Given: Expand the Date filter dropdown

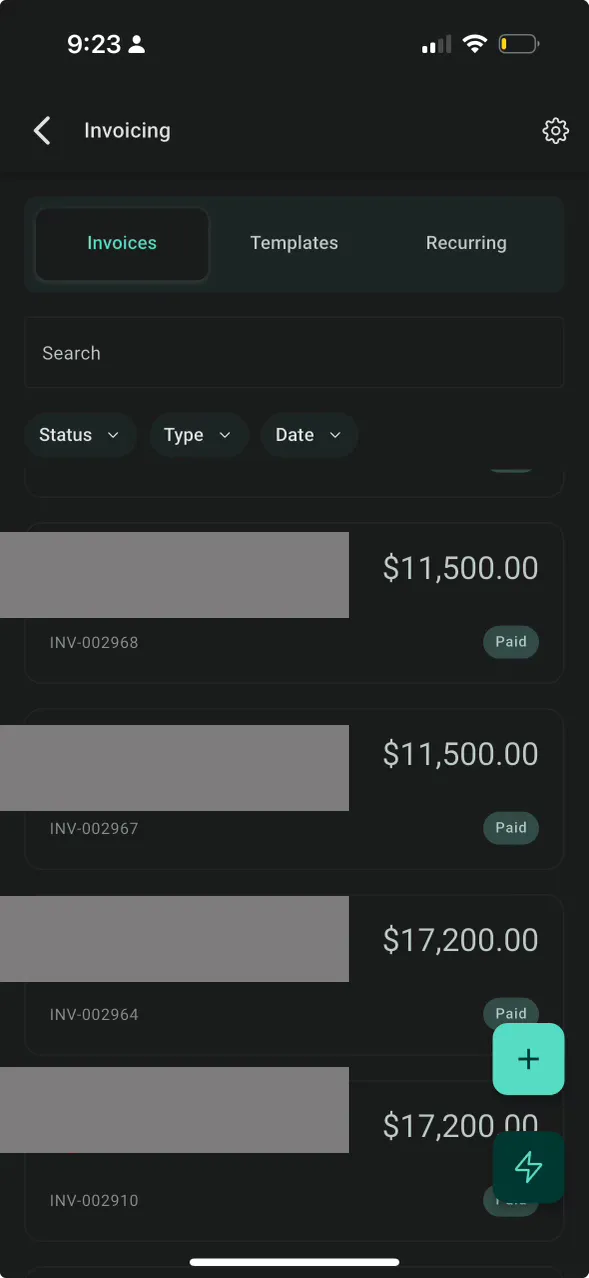Looking at the screenshot, I should pos(309,435).
